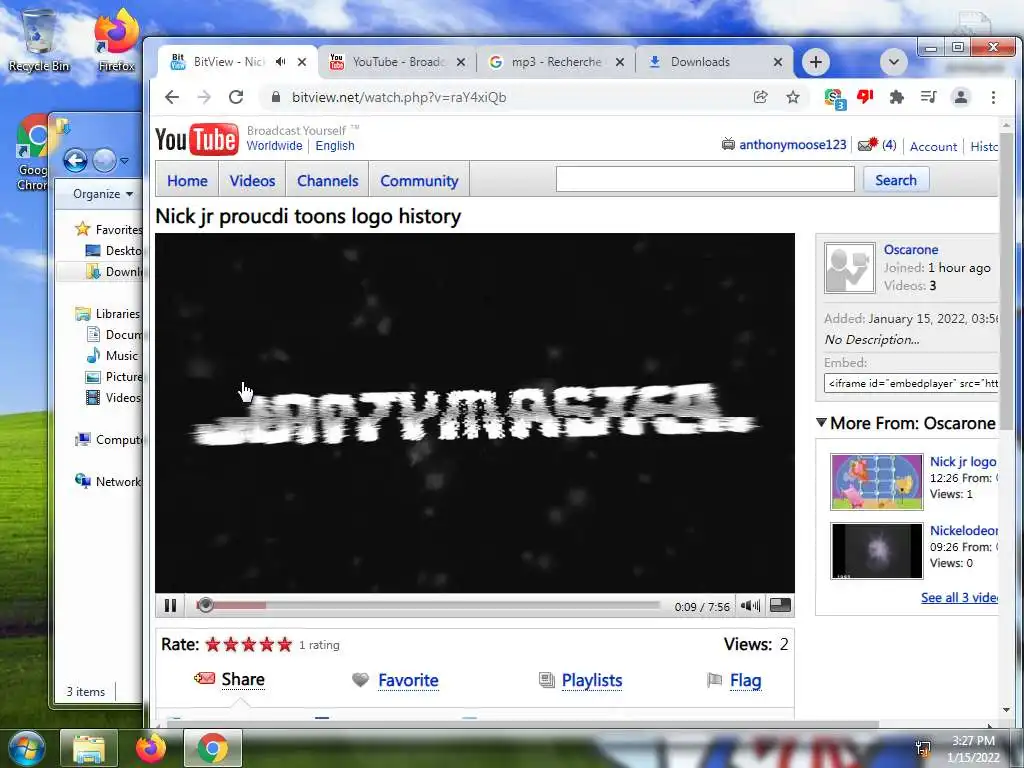Click the forward arrow in Chrome toolbar
The image size is (1024, 768).
pos(204,97)
